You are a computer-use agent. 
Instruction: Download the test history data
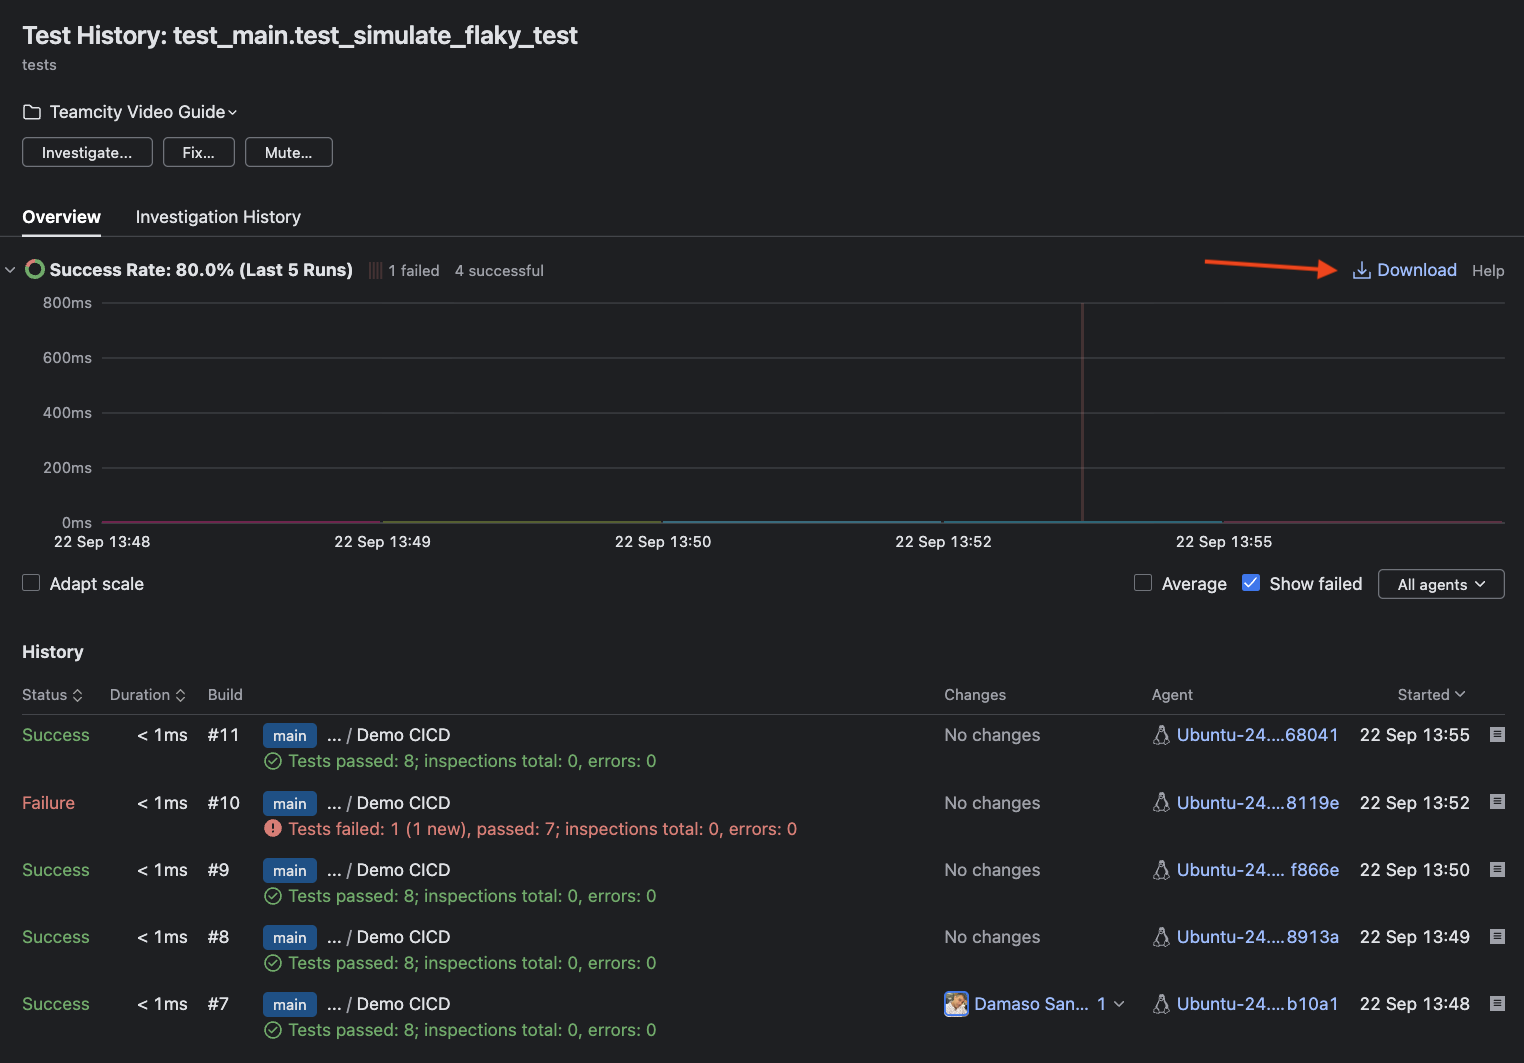pyautogui.click(x=1404, y=270)
